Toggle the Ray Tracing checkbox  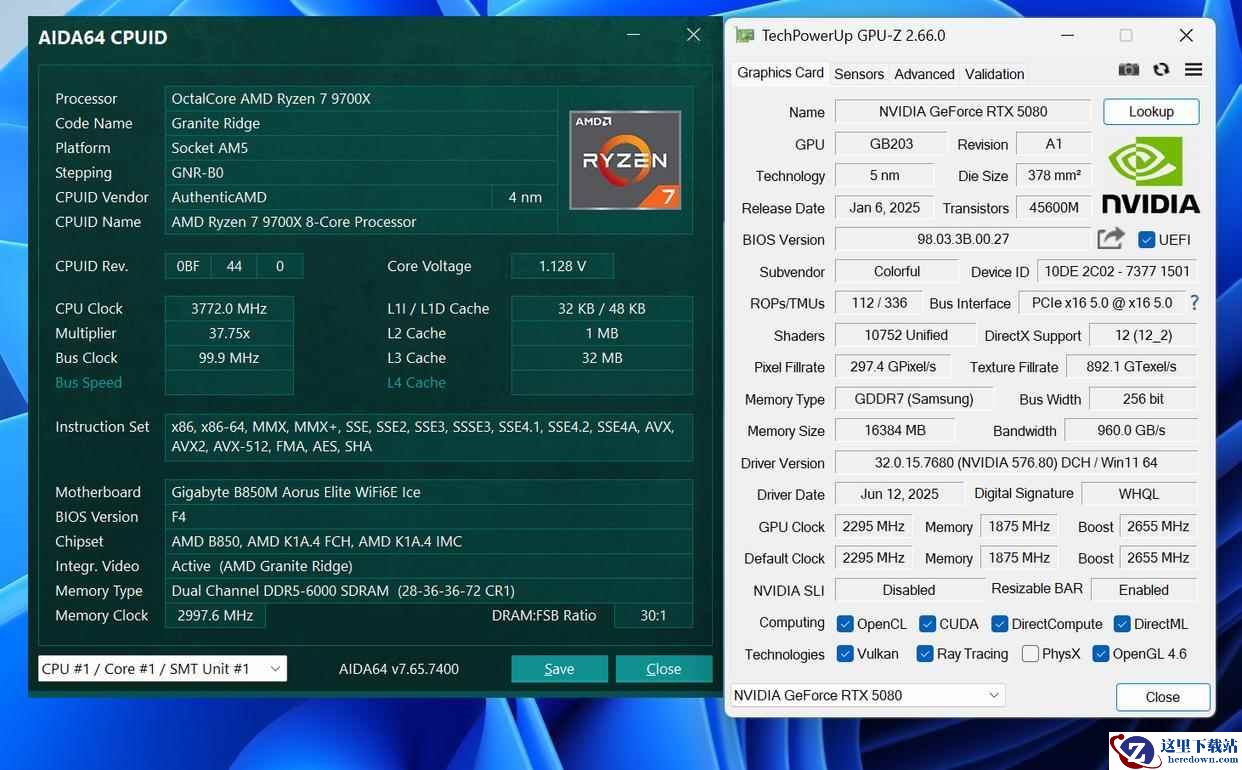925,654
